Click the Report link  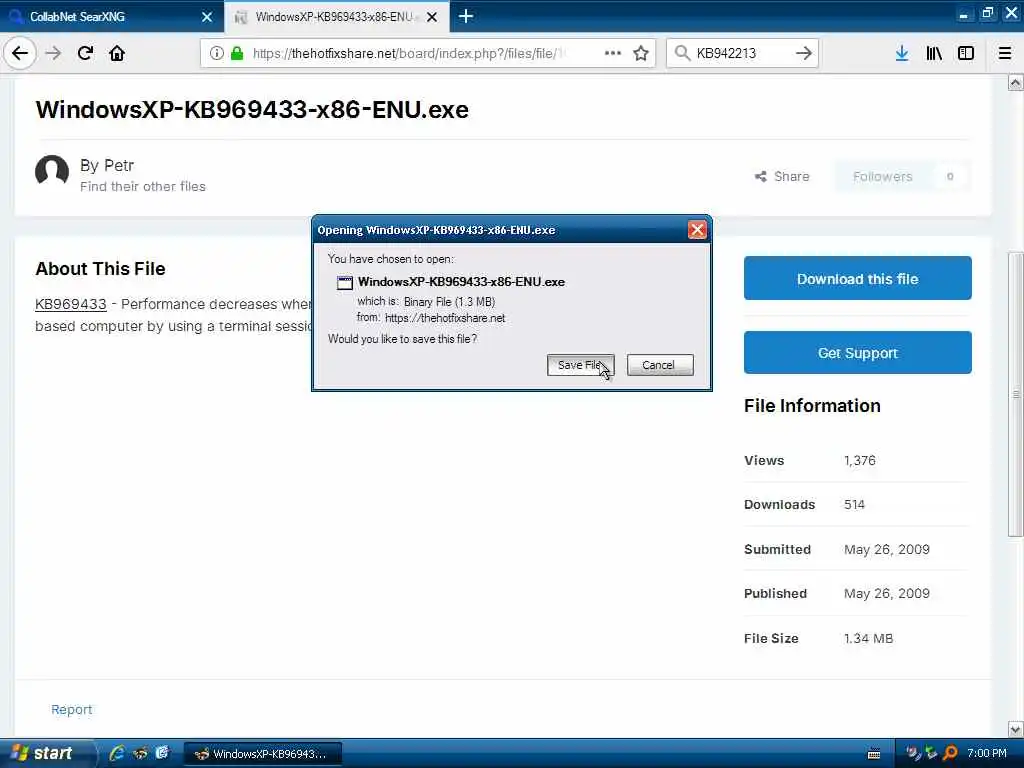(x=72, y=709)
